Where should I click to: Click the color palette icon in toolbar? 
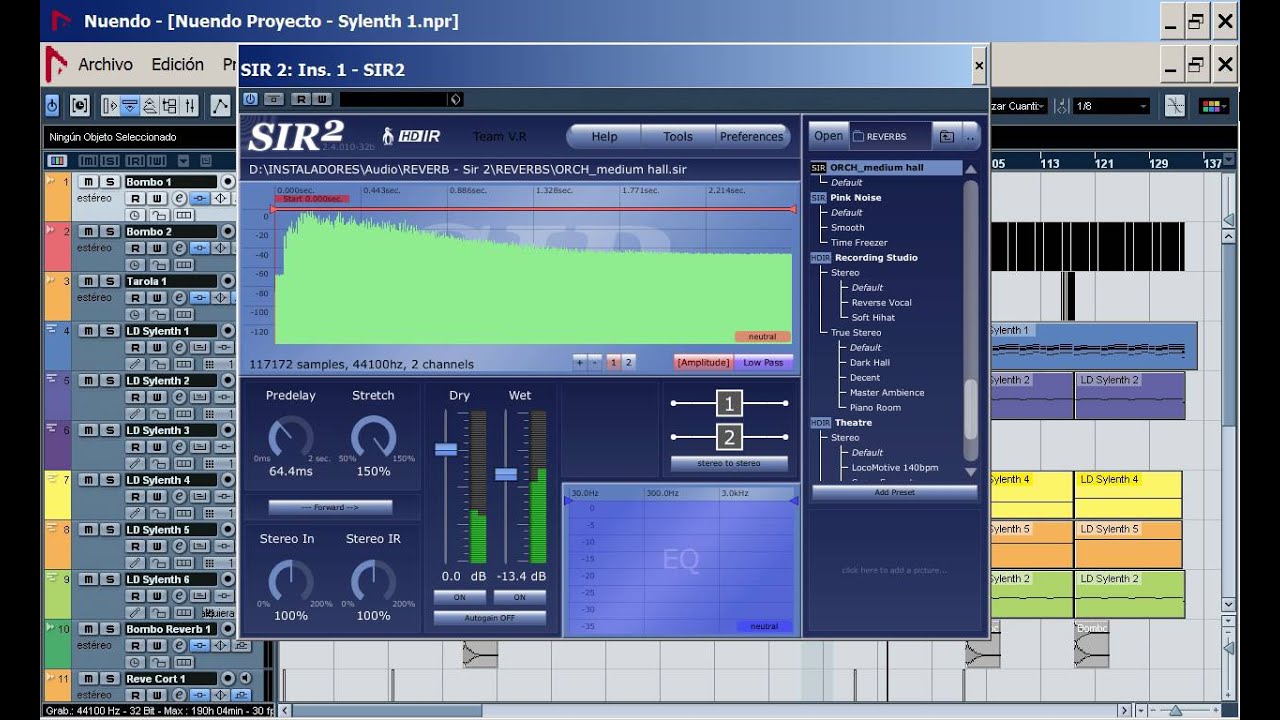[1214, 105]
